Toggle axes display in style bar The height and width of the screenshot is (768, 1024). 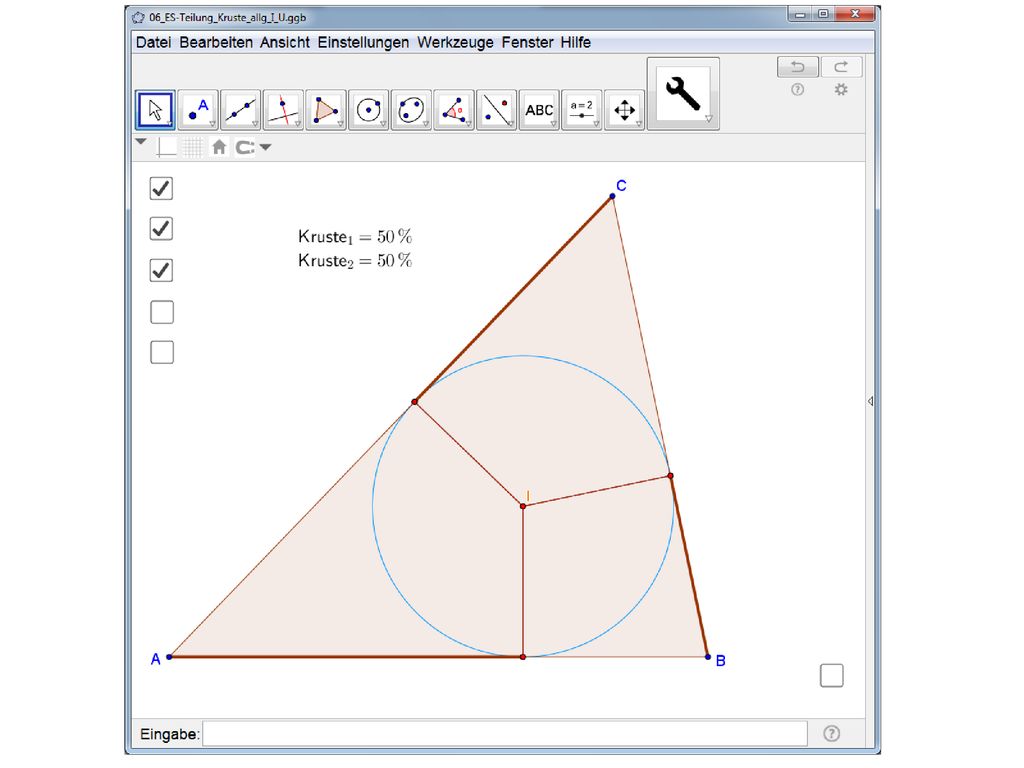[167, 148]
